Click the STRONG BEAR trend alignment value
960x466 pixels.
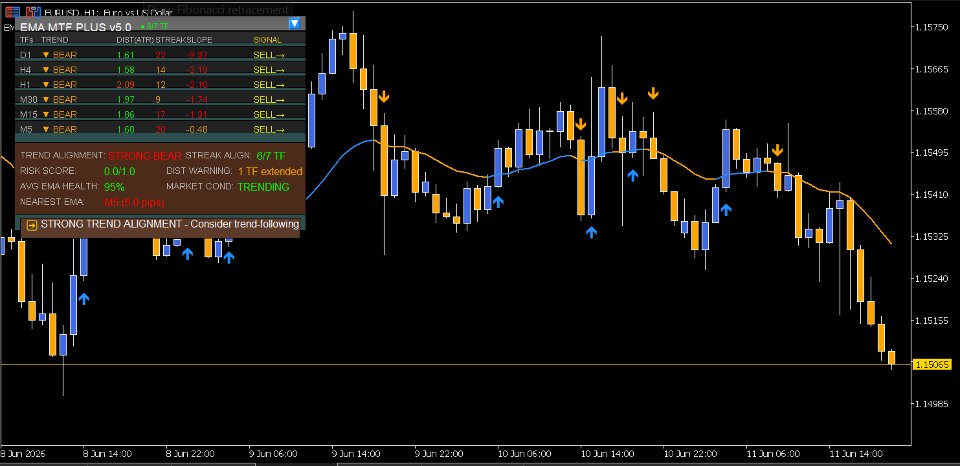click(144, 156)
